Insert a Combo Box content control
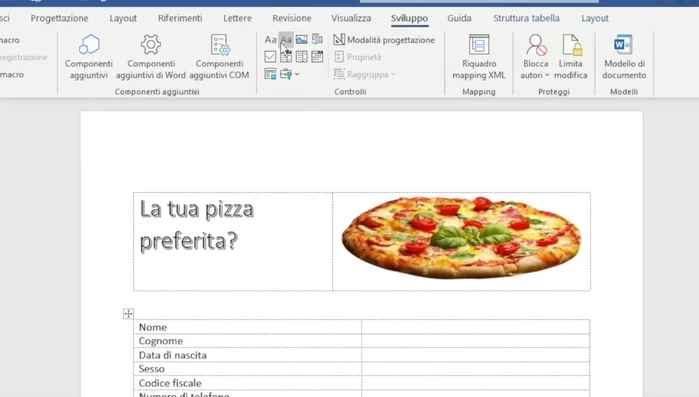 pyautogui.click(x=286, y=57)
